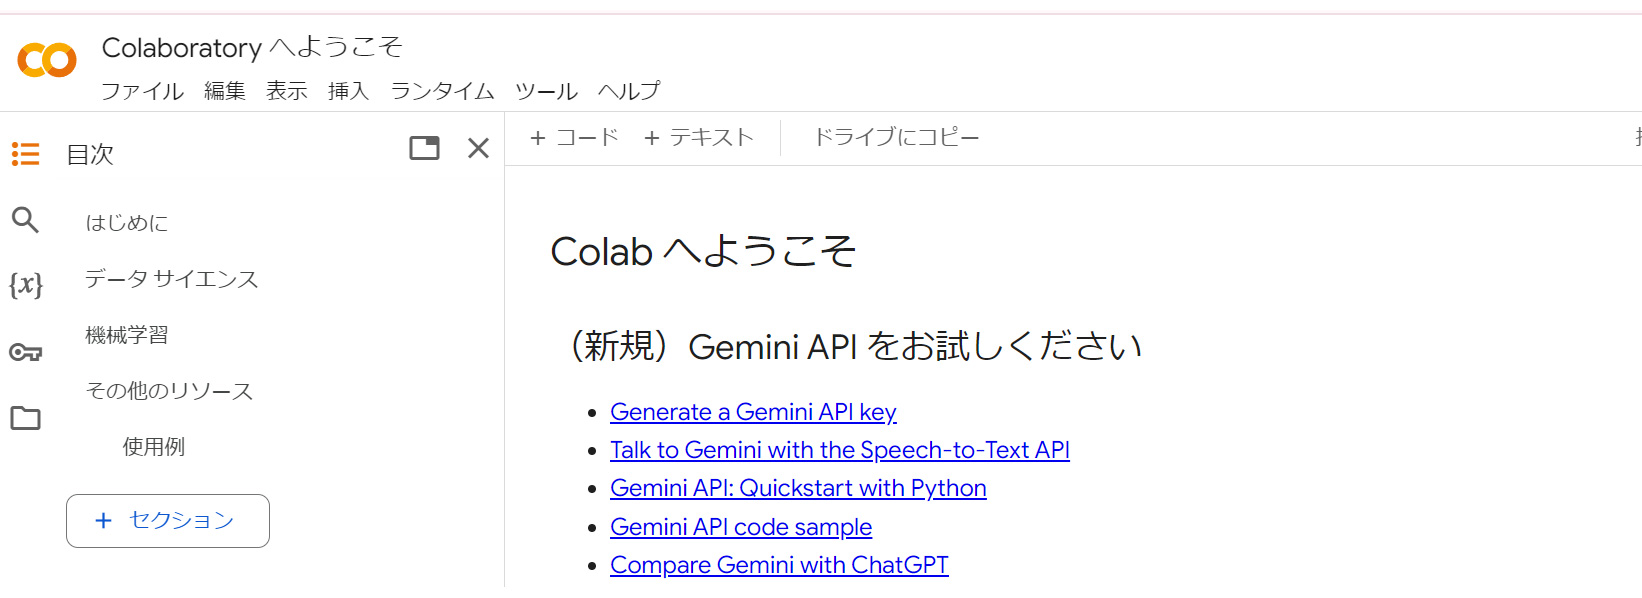1642x598 pixels.
Task: Open the files folder icon panel
Action: [26, 418]
